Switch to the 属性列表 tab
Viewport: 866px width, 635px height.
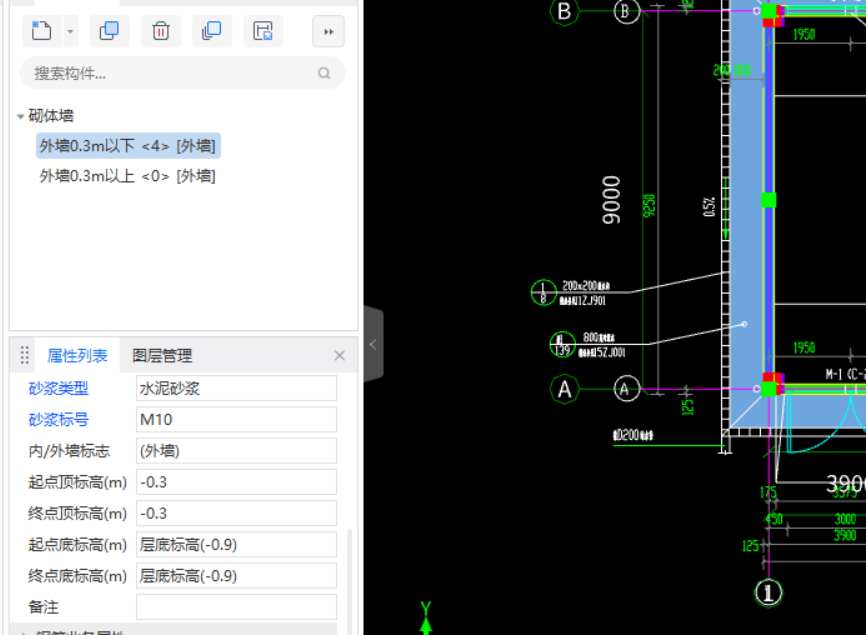tap(77, 356)
